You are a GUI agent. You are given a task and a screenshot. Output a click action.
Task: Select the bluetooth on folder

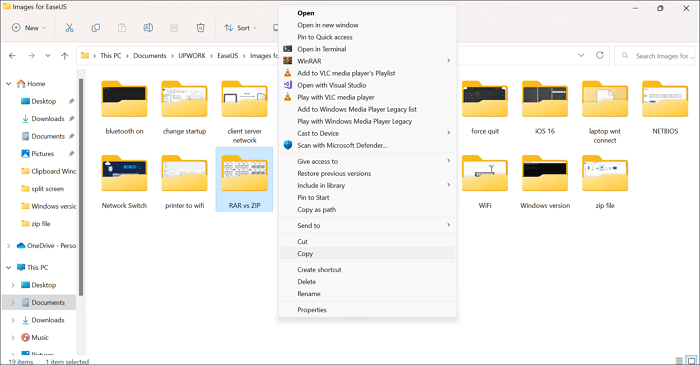[x=124, y=107]
